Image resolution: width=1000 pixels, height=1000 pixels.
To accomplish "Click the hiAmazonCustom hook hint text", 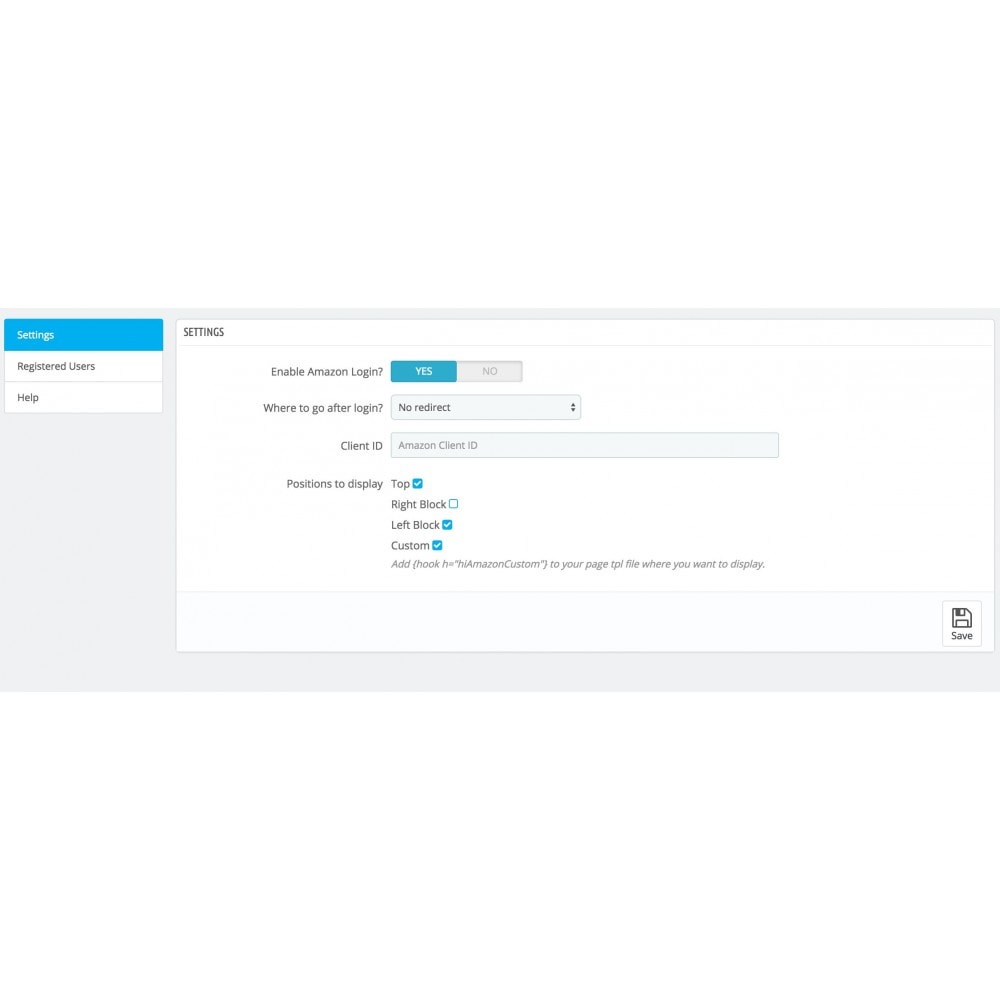I will [578, 564].
